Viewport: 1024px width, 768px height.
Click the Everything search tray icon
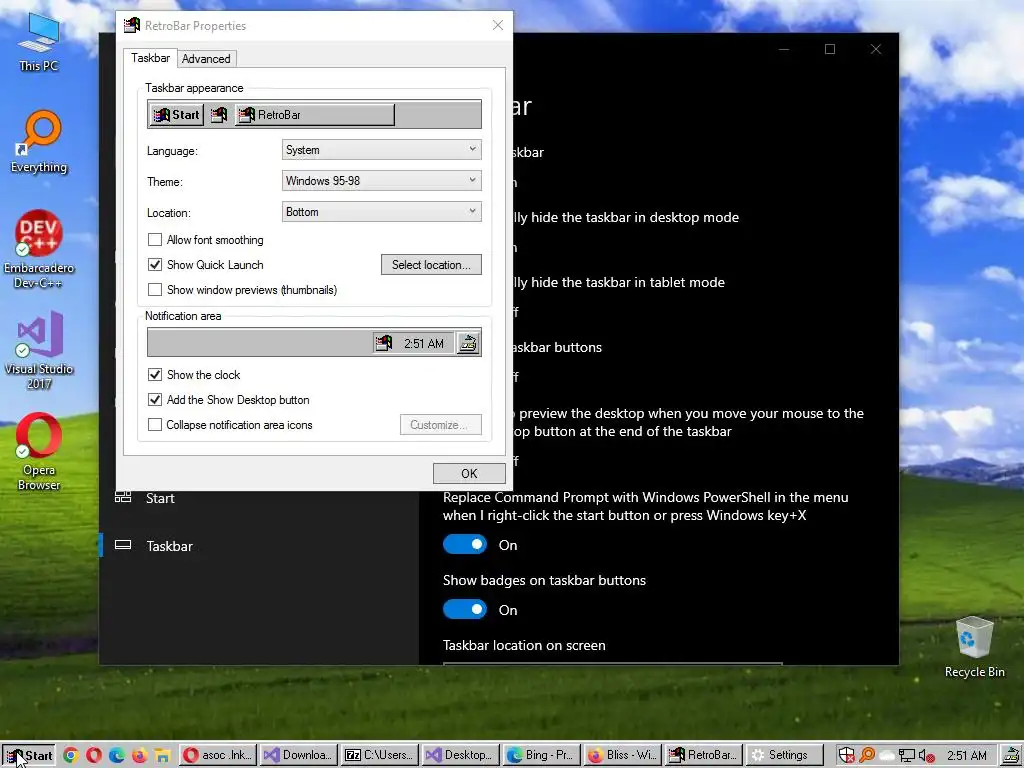click(x=867, y=756)
